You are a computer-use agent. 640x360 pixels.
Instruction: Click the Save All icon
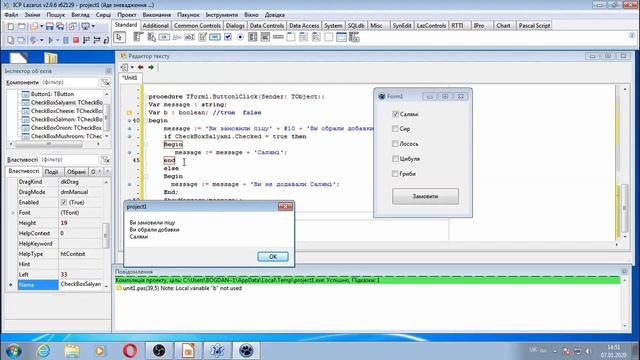pos(60,27)
